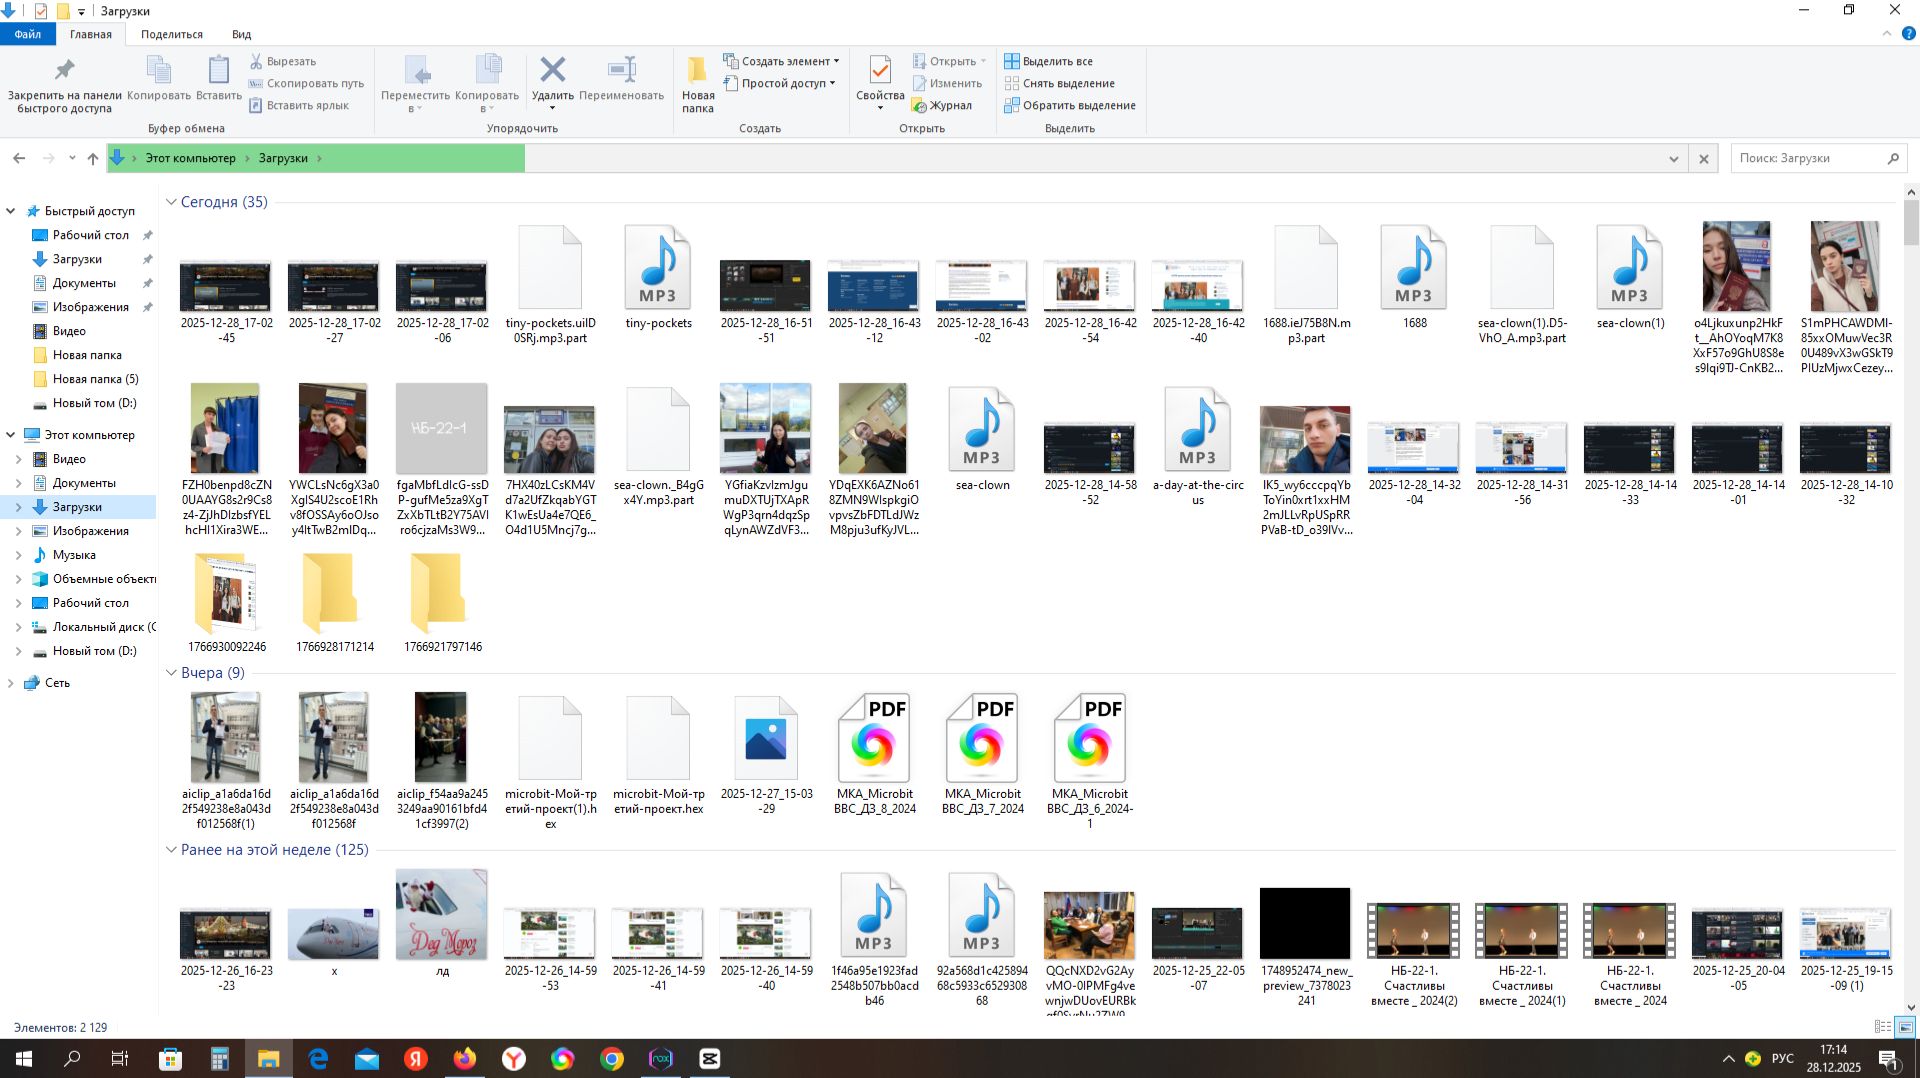Show hidden tray icons chevron
Image resolution: width=1920 pixels, height=1078 pixels.
[x=1728, y=1058]
